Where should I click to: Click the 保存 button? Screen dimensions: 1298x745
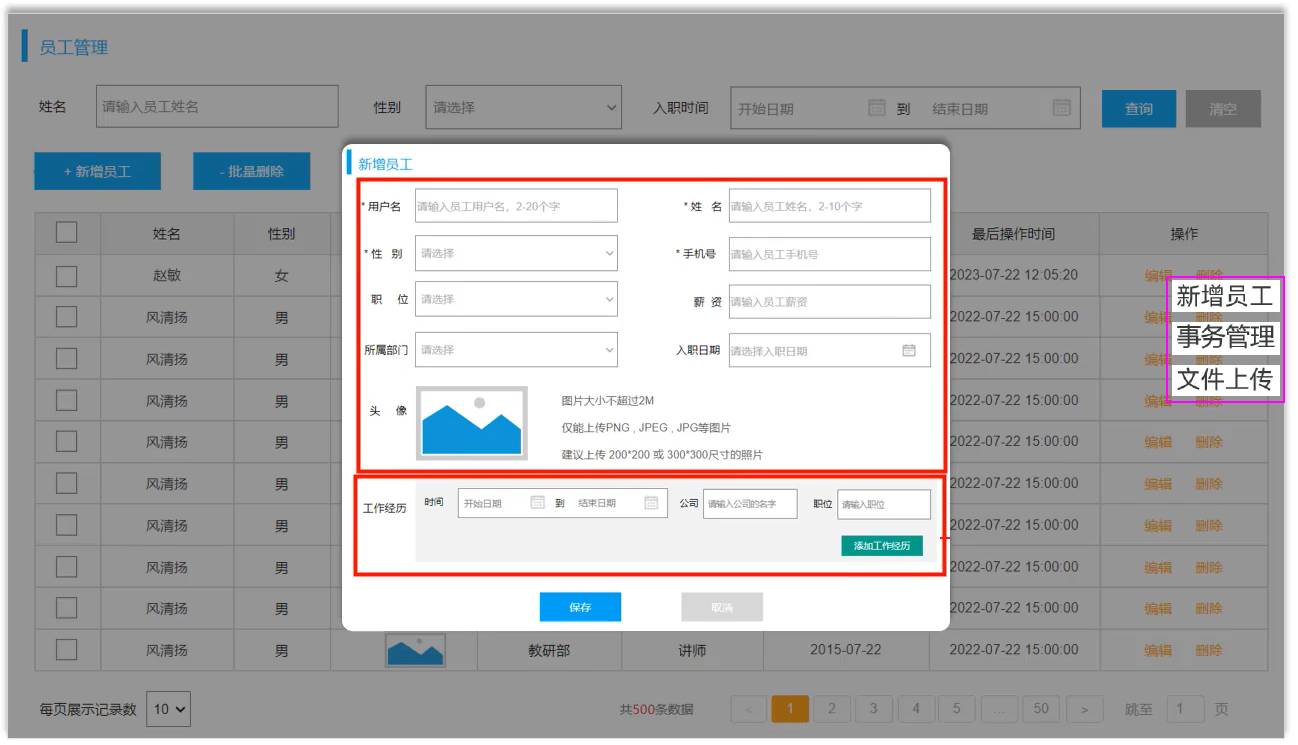[580, 607]
